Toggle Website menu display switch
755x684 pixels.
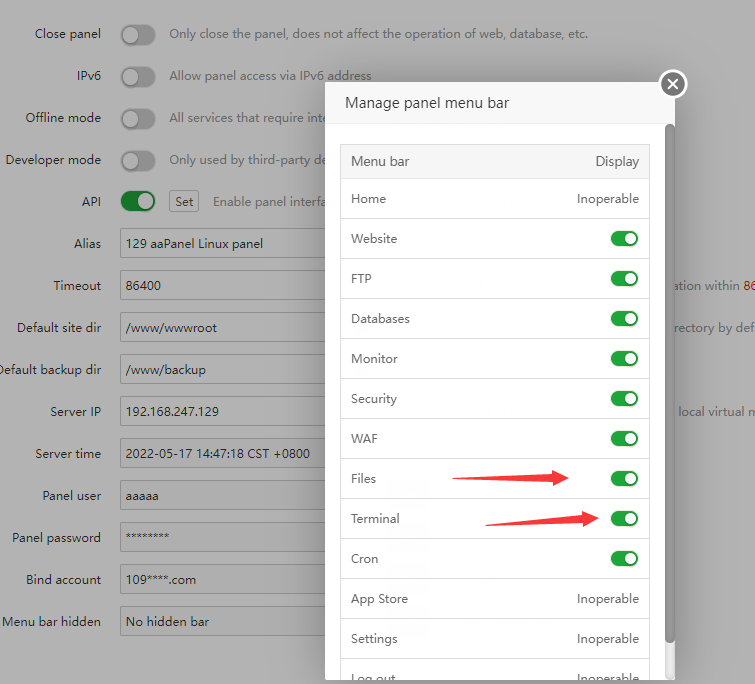(x=624, y=239)
